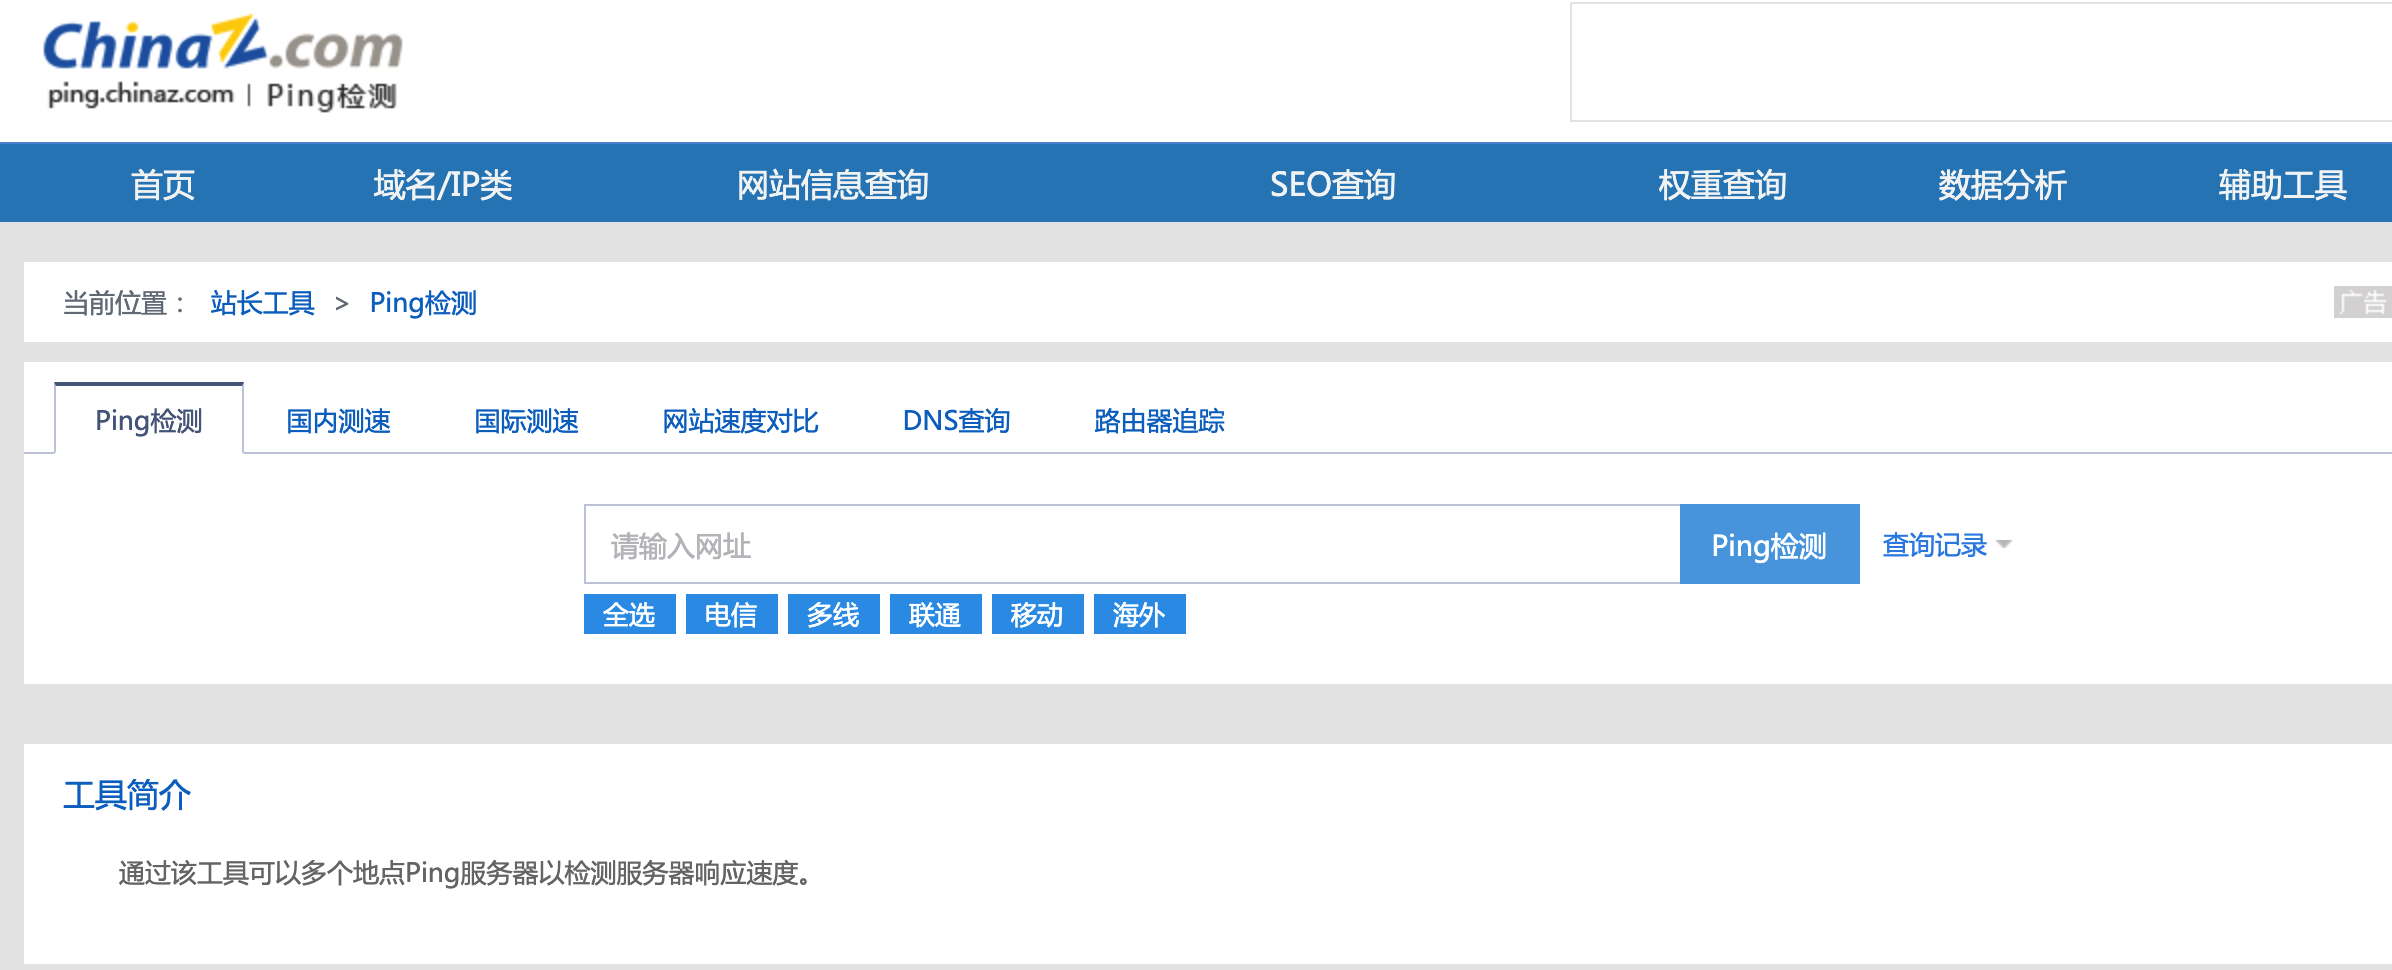
Task: Expand the 查询记录 query history dropdown
Action: point(1939,544)
